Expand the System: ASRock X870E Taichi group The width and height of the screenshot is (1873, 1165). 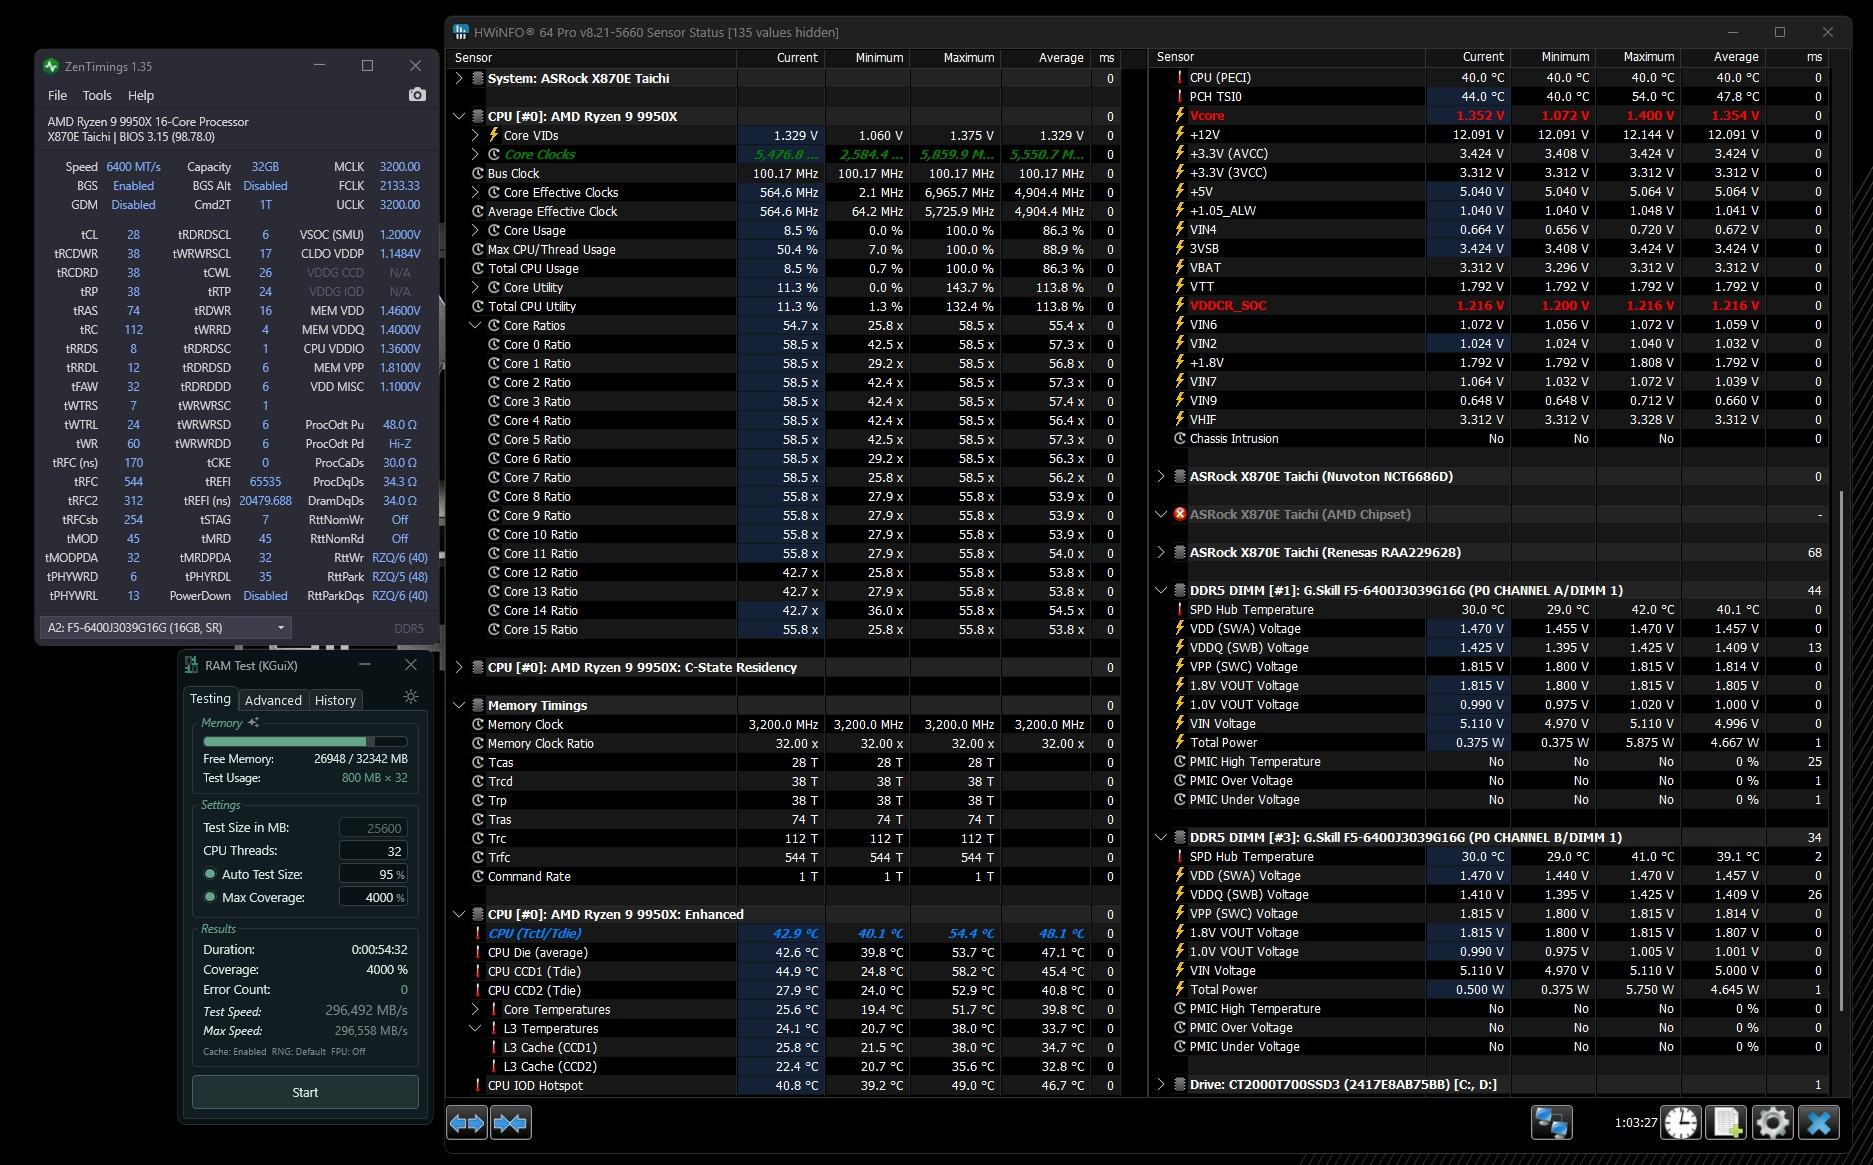tap(459, 78)
